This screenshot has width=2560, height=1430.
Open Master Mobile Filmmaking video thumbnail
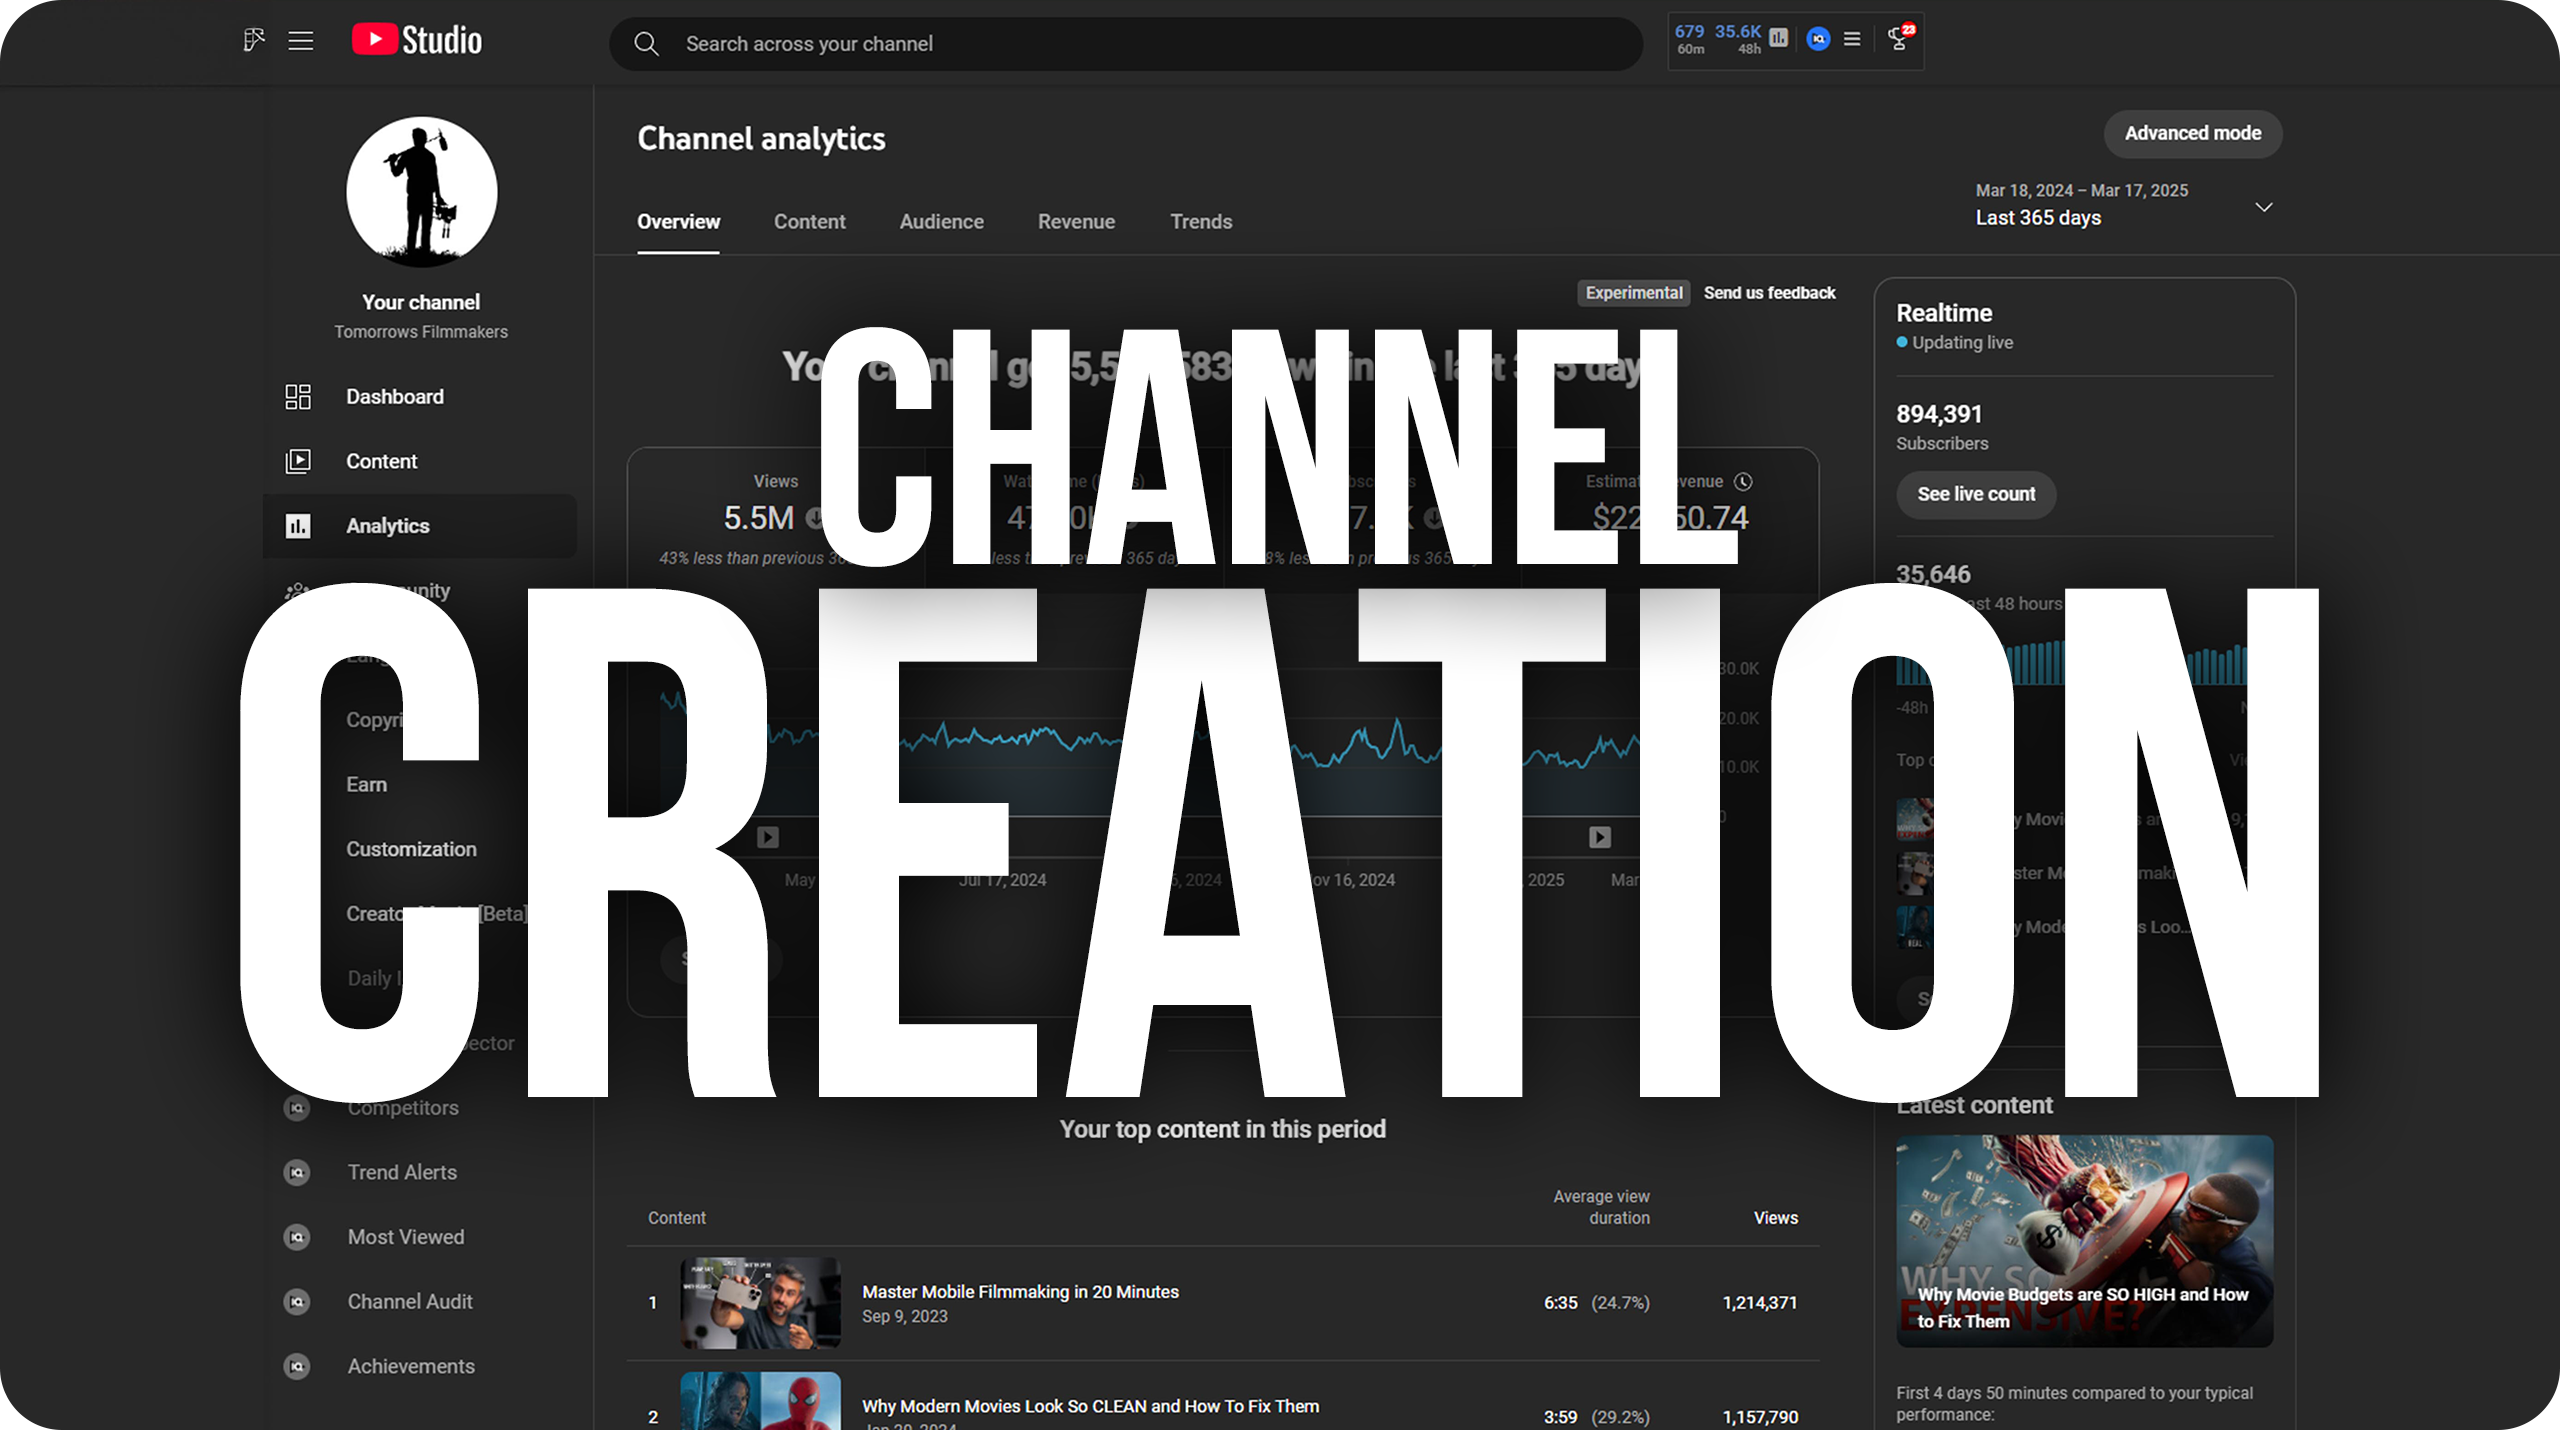[760, 1303]
